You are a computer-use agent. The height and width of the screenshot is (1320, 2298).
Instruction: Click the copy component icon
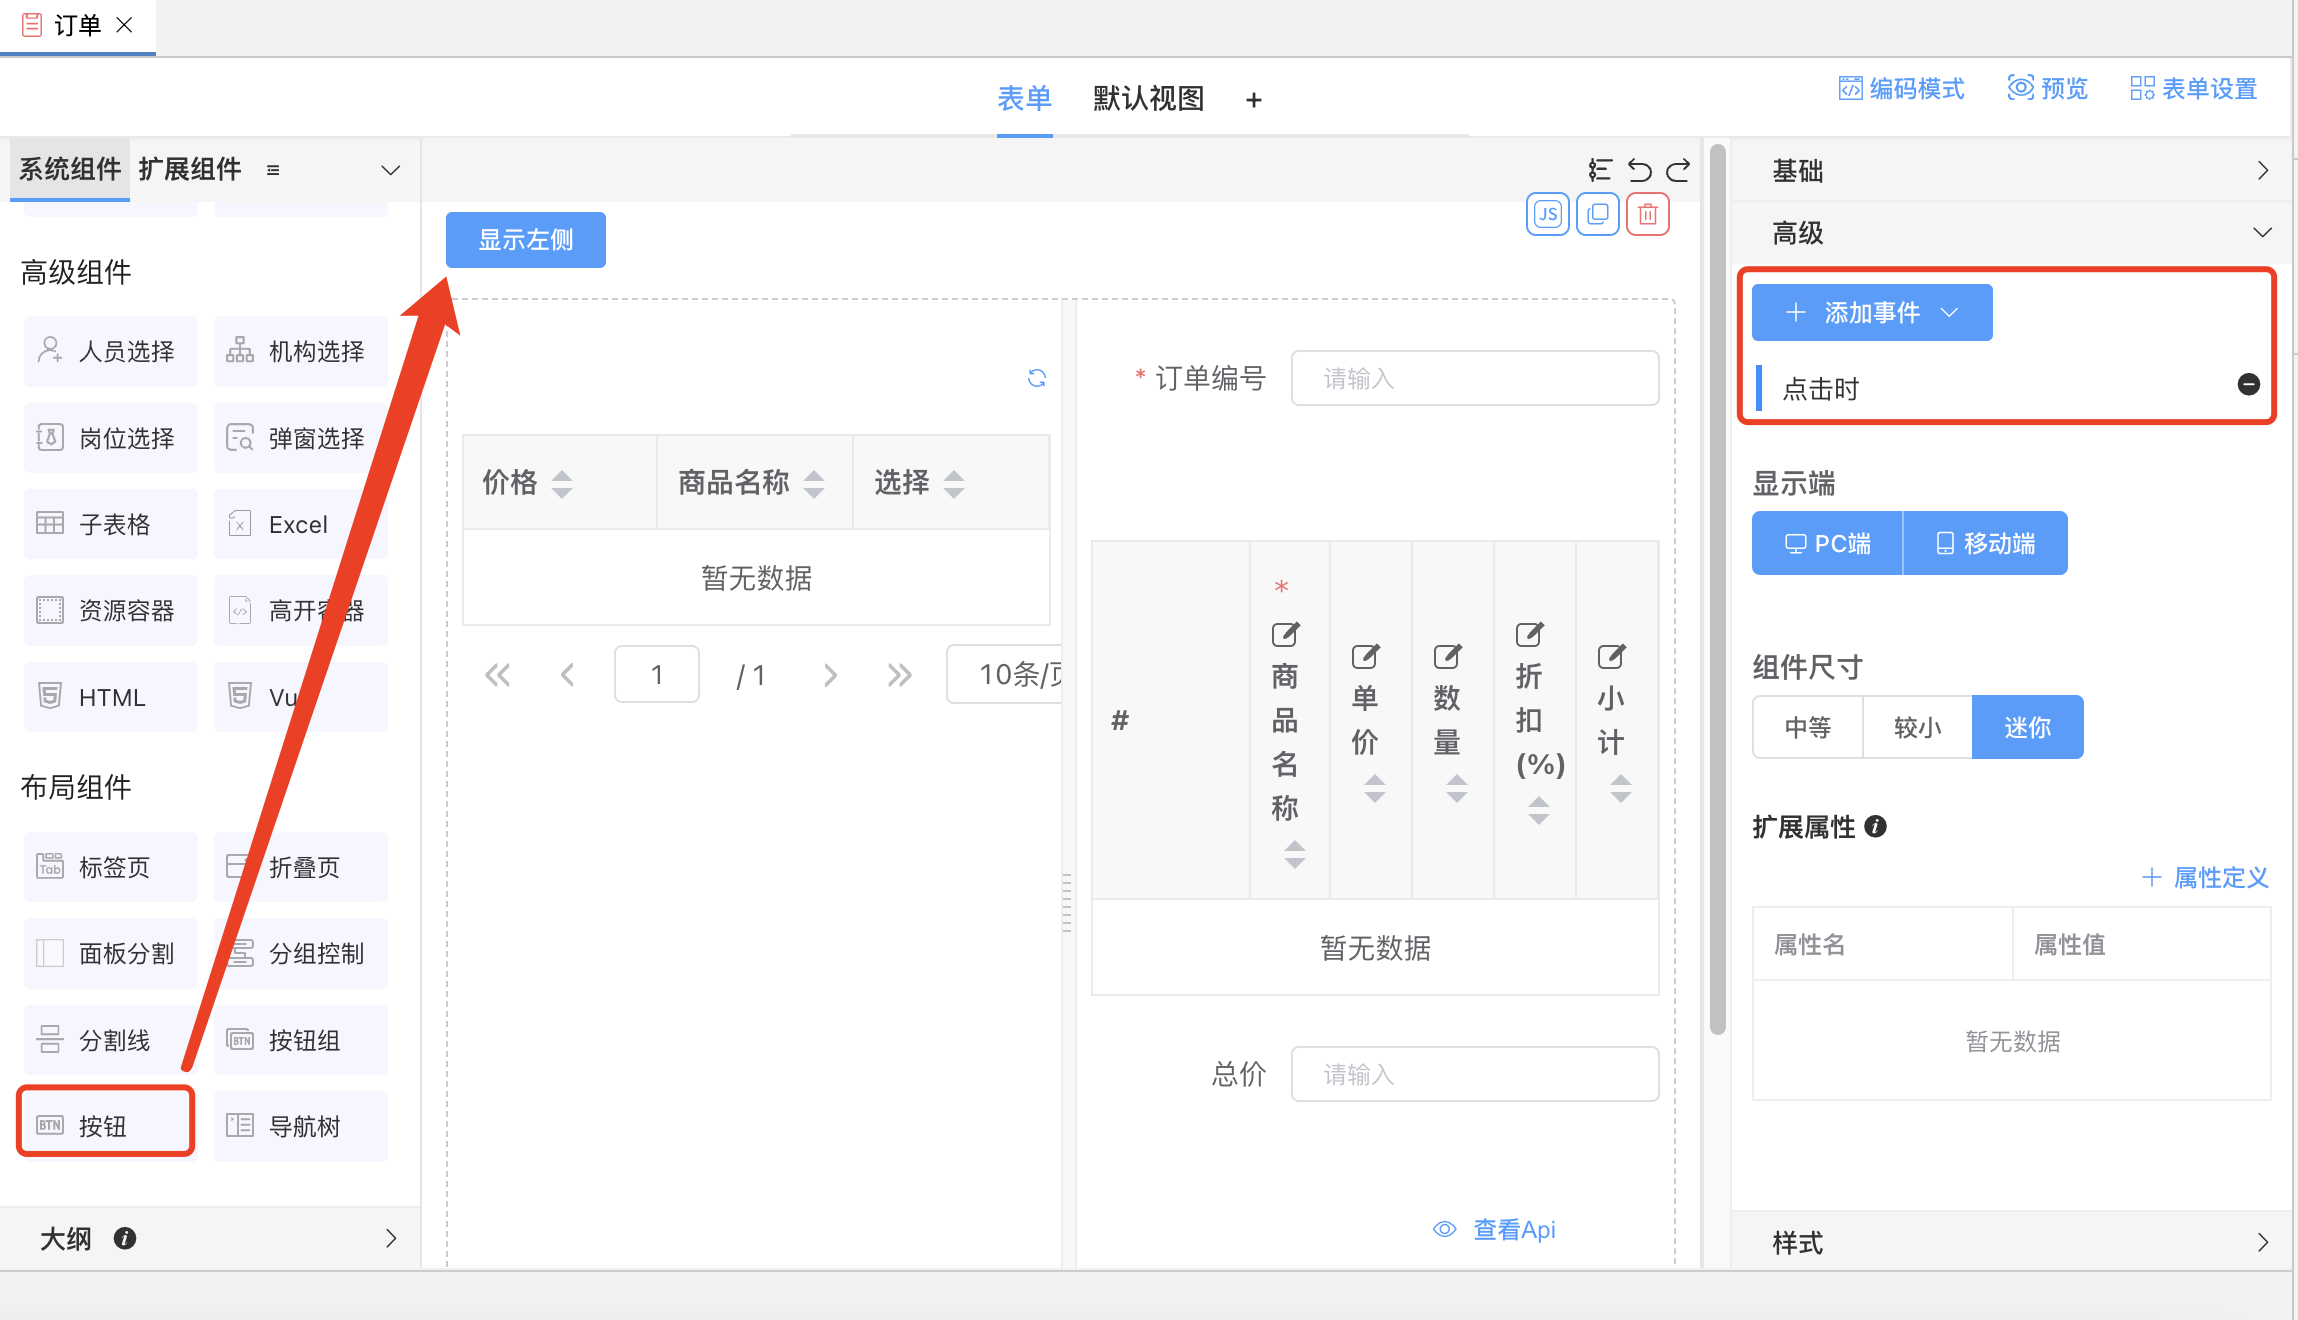click(1597, 214)
